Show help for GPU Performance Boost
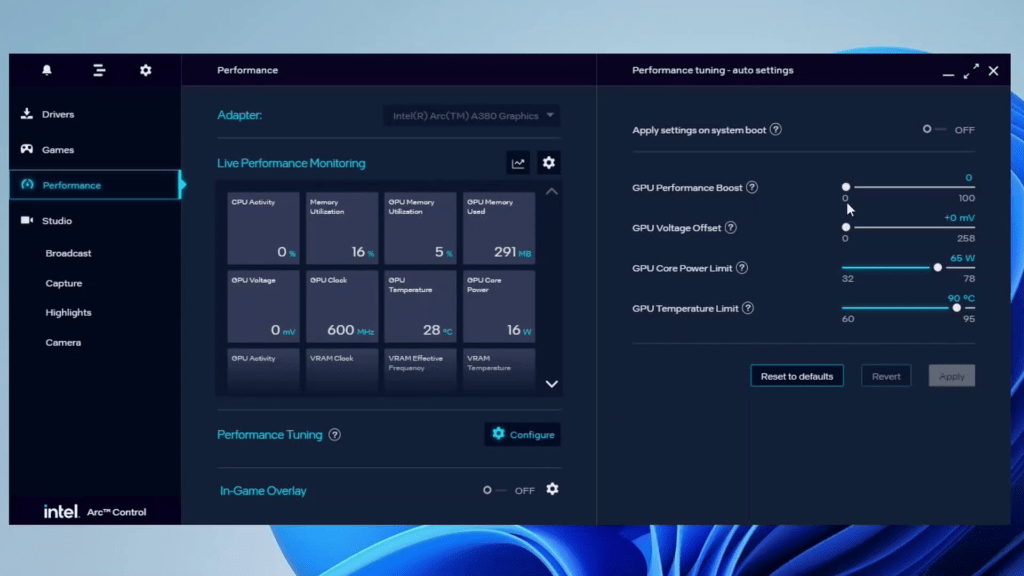1024x576 pixels. pos(752,187)
